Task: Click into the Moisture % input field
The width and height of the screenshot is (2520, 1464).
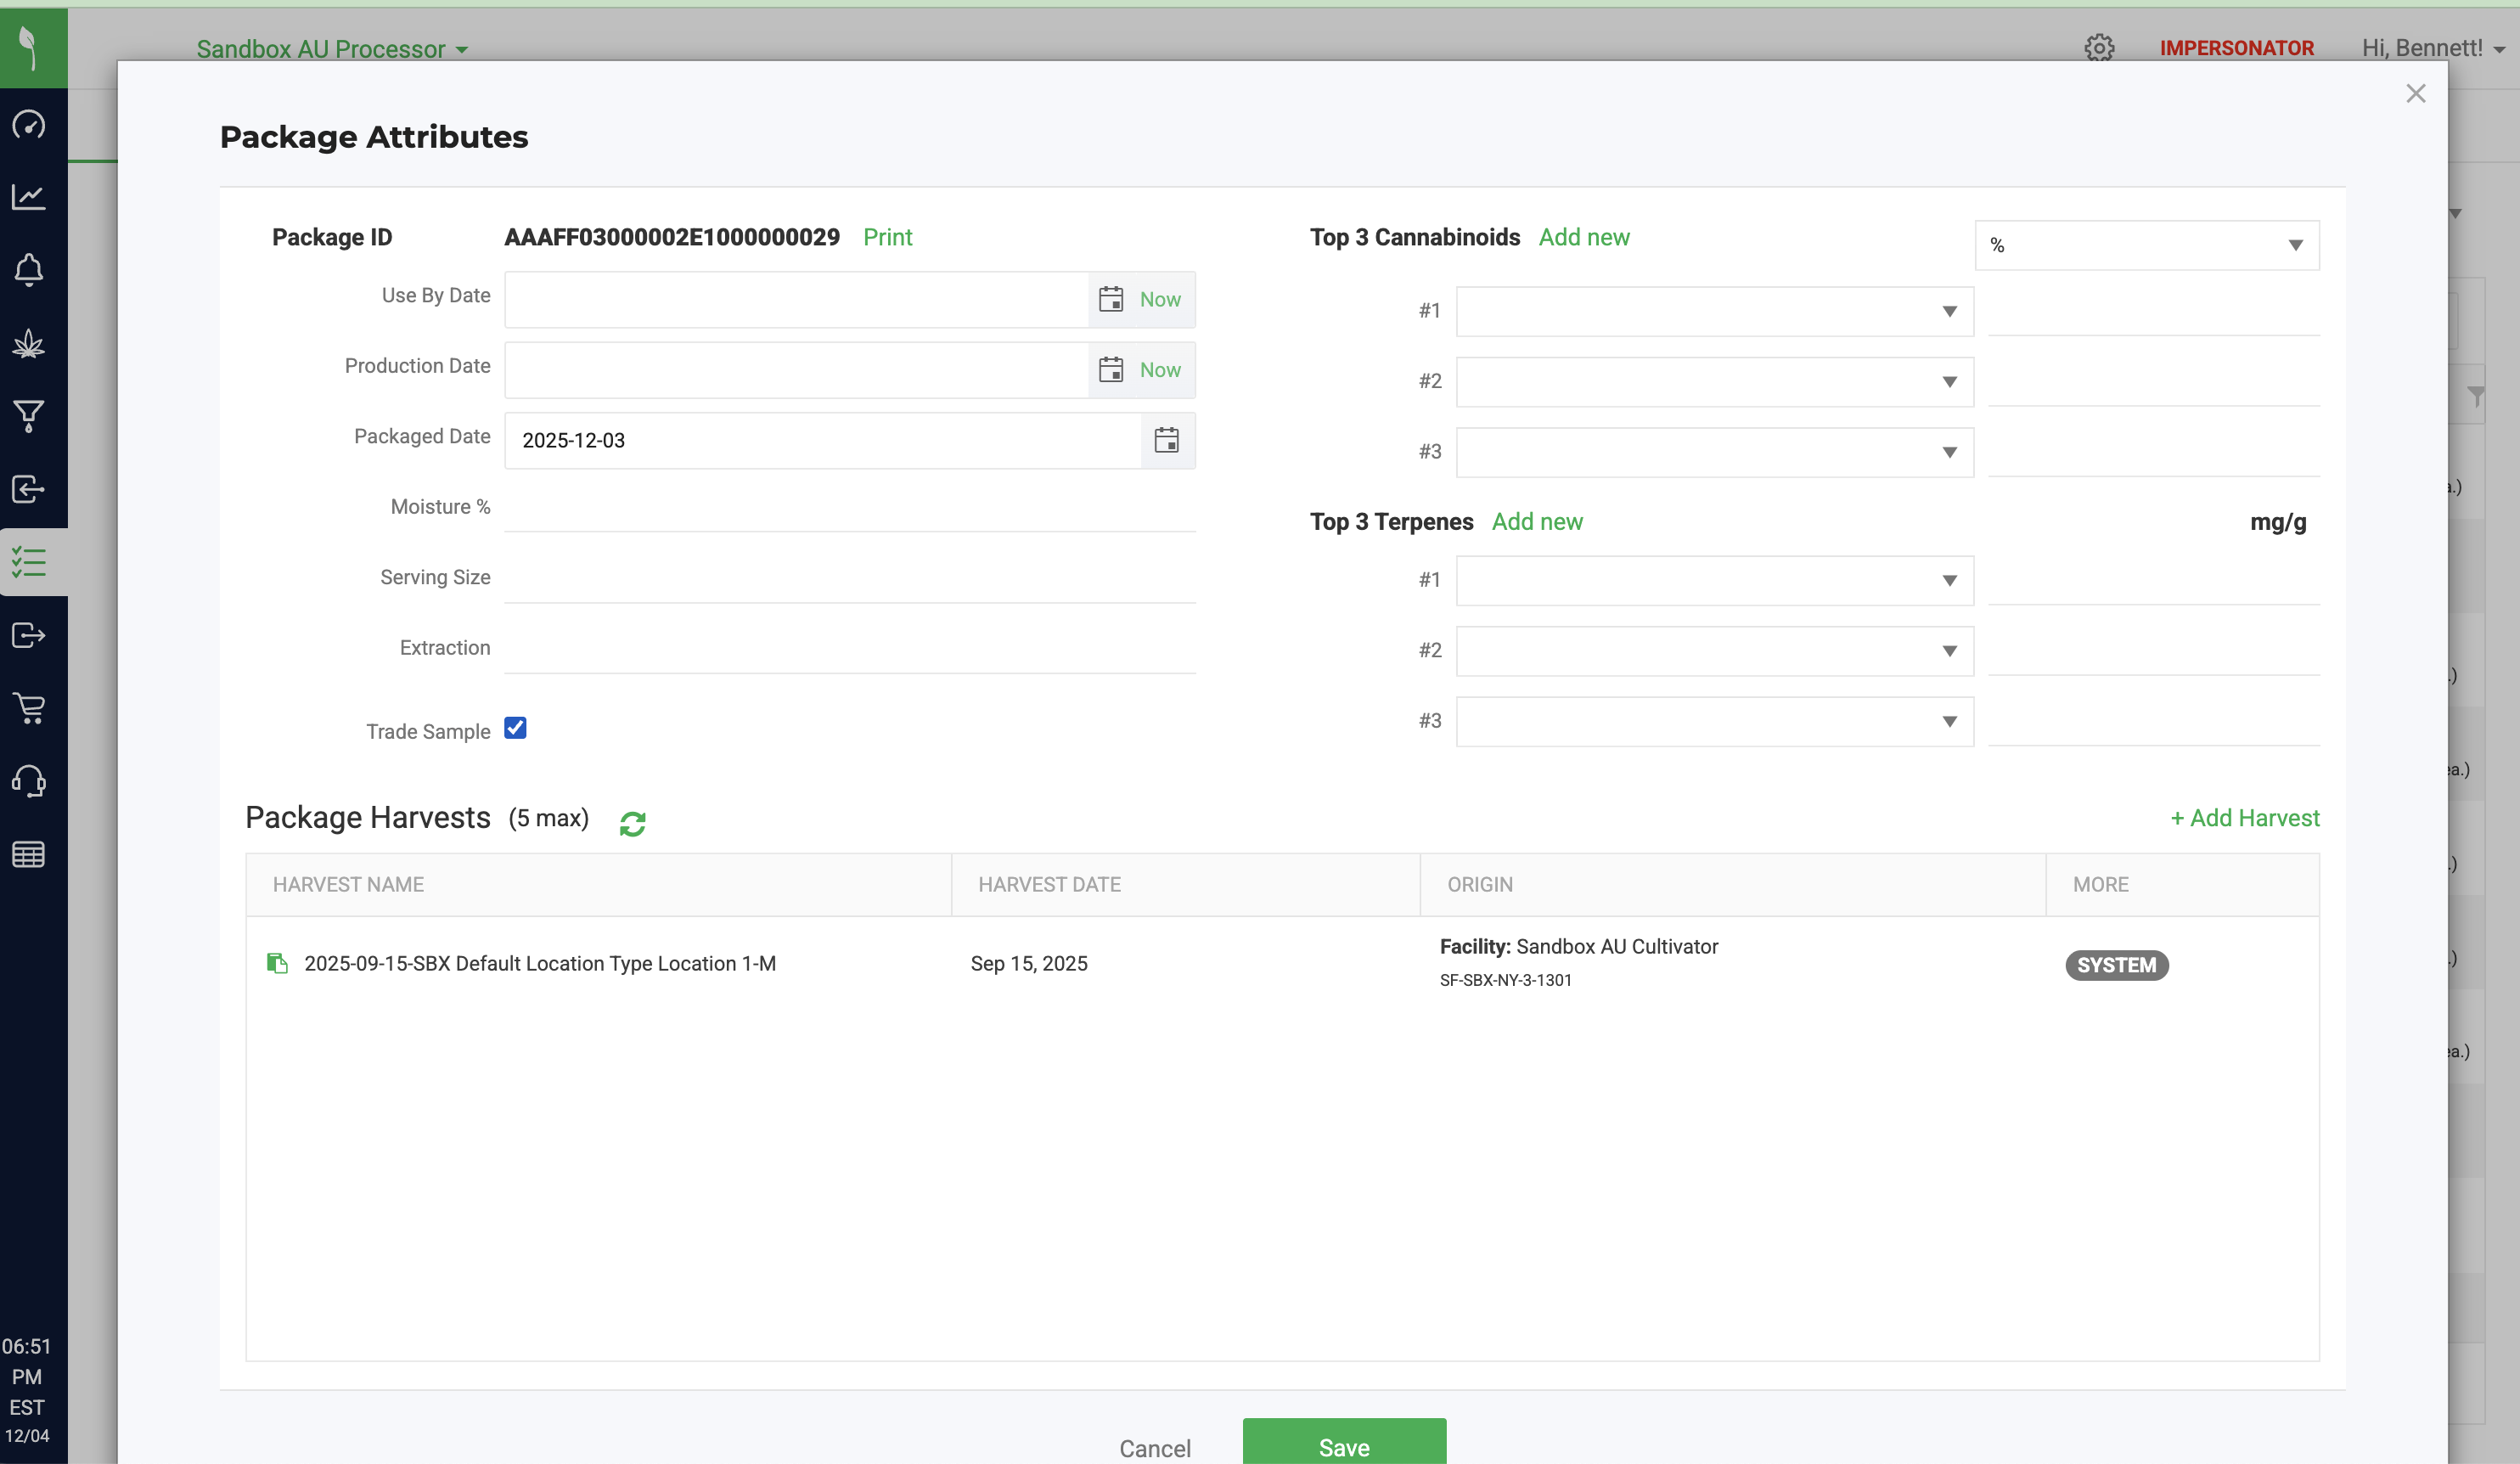Action: (849, 508)
